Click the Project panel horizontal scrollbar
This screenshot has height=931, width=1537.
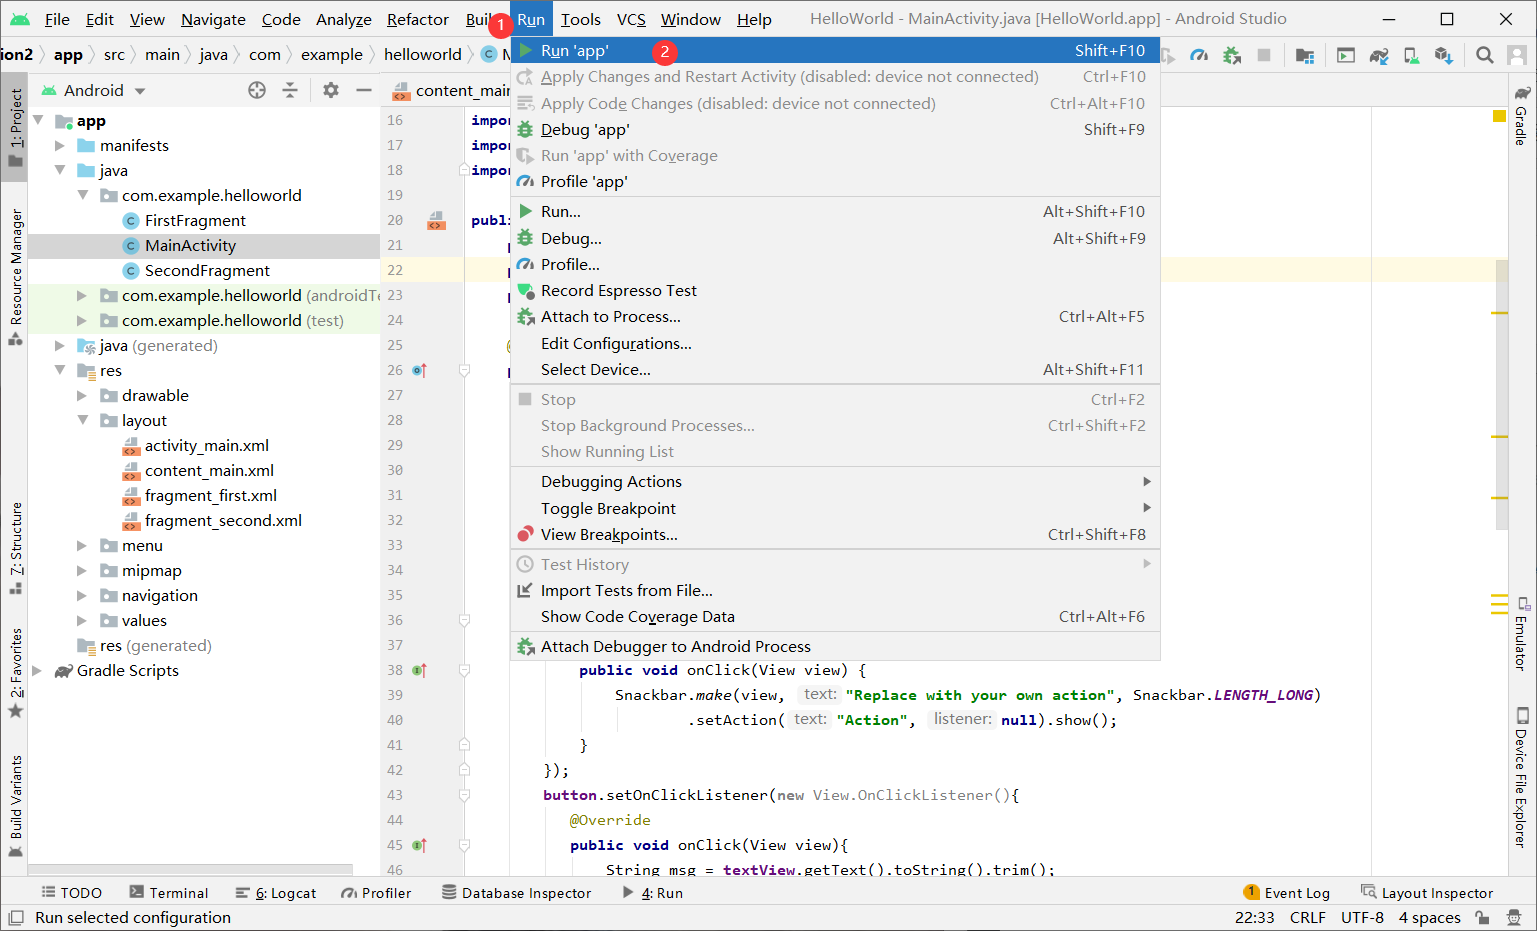click(x=190, y=869)
